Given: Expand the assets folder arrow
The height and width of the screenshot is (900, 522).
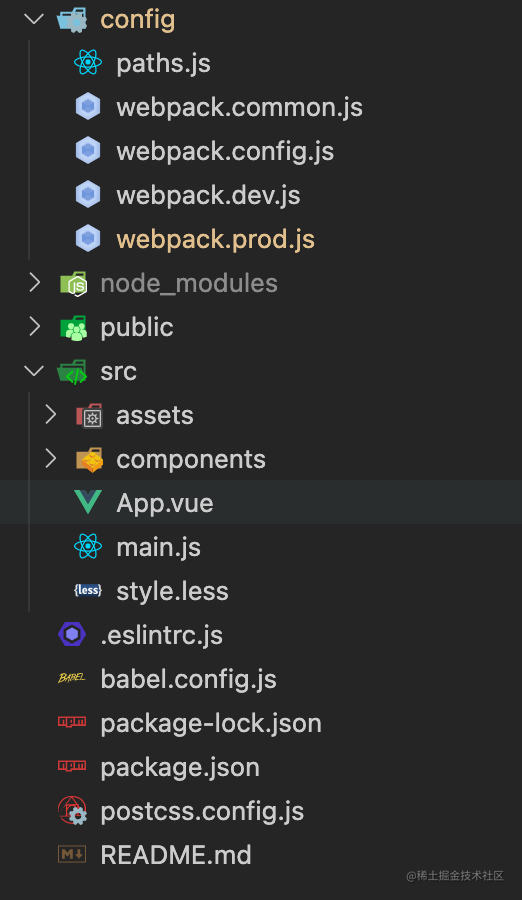Looking at the screenshot, I should (51, 414).
